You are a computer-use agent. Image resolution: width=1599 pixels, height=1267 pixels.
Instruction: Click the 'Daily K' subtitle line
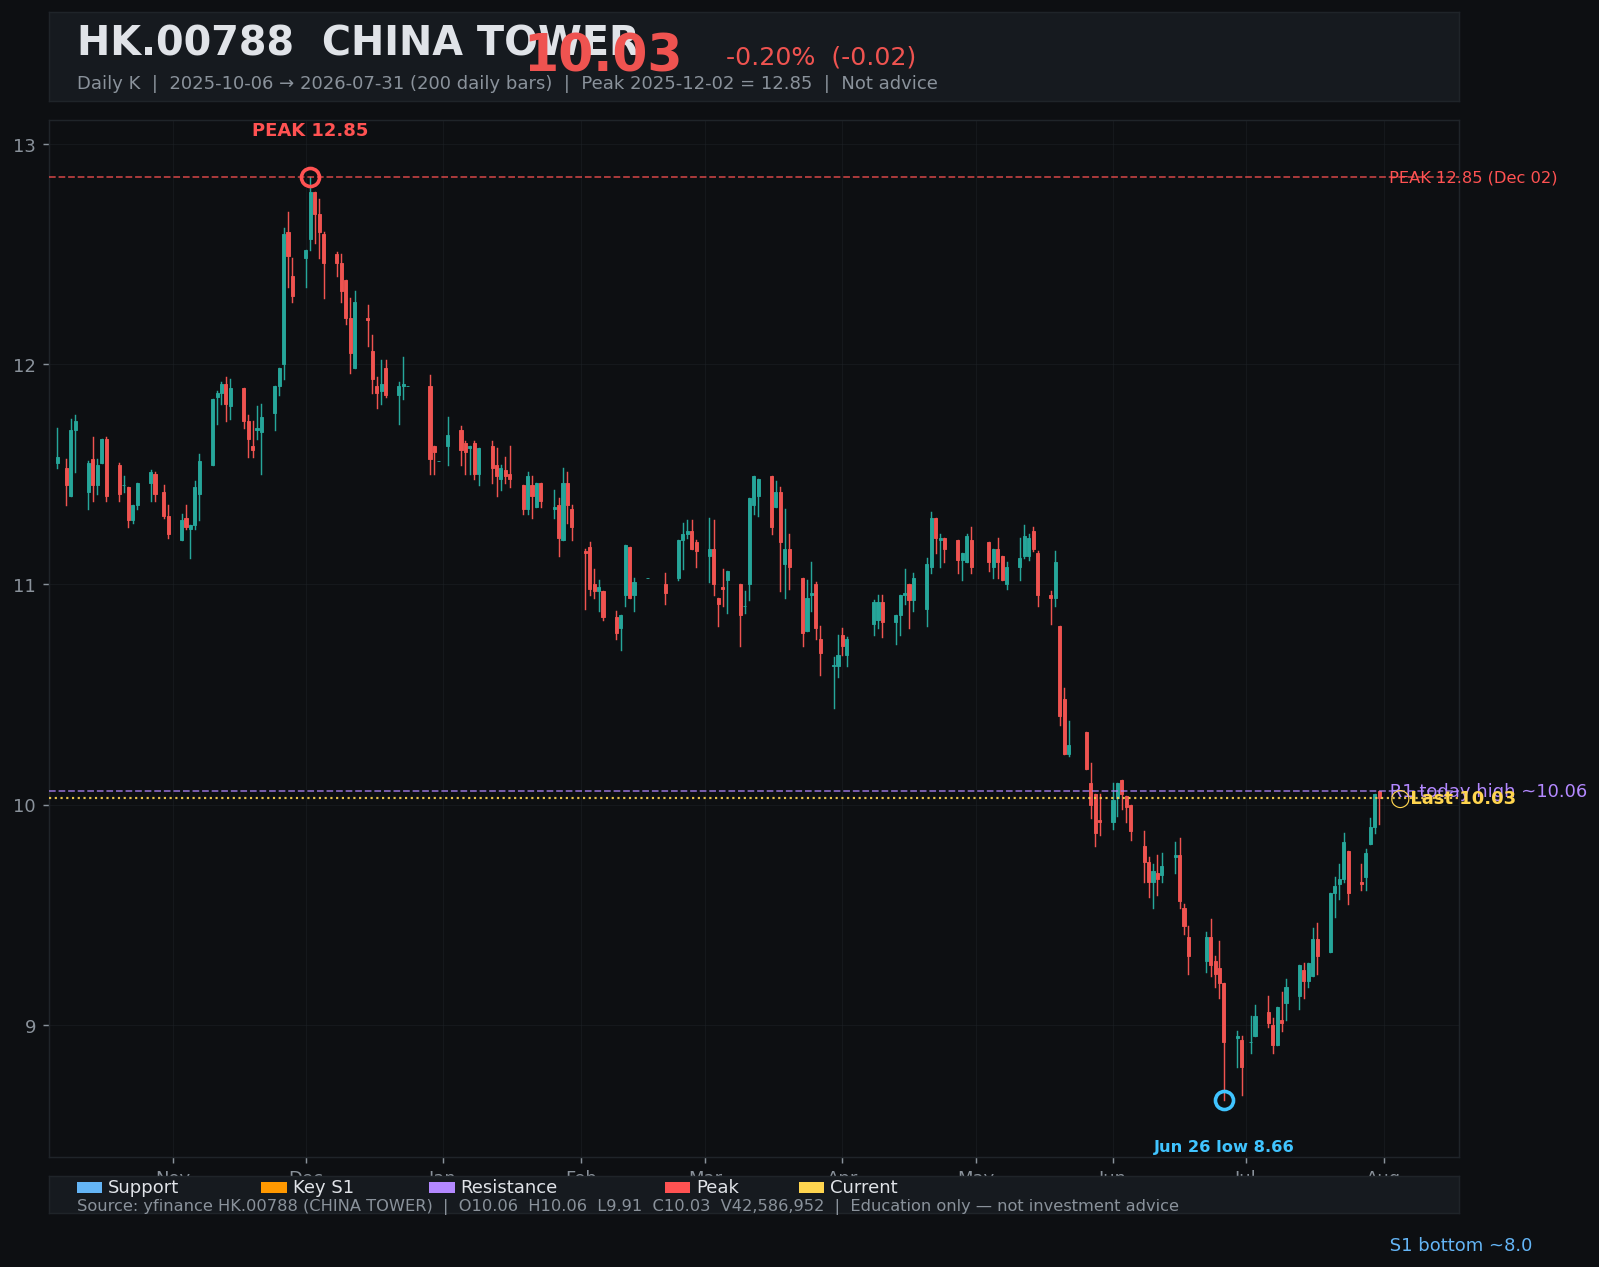coord(507,83)
